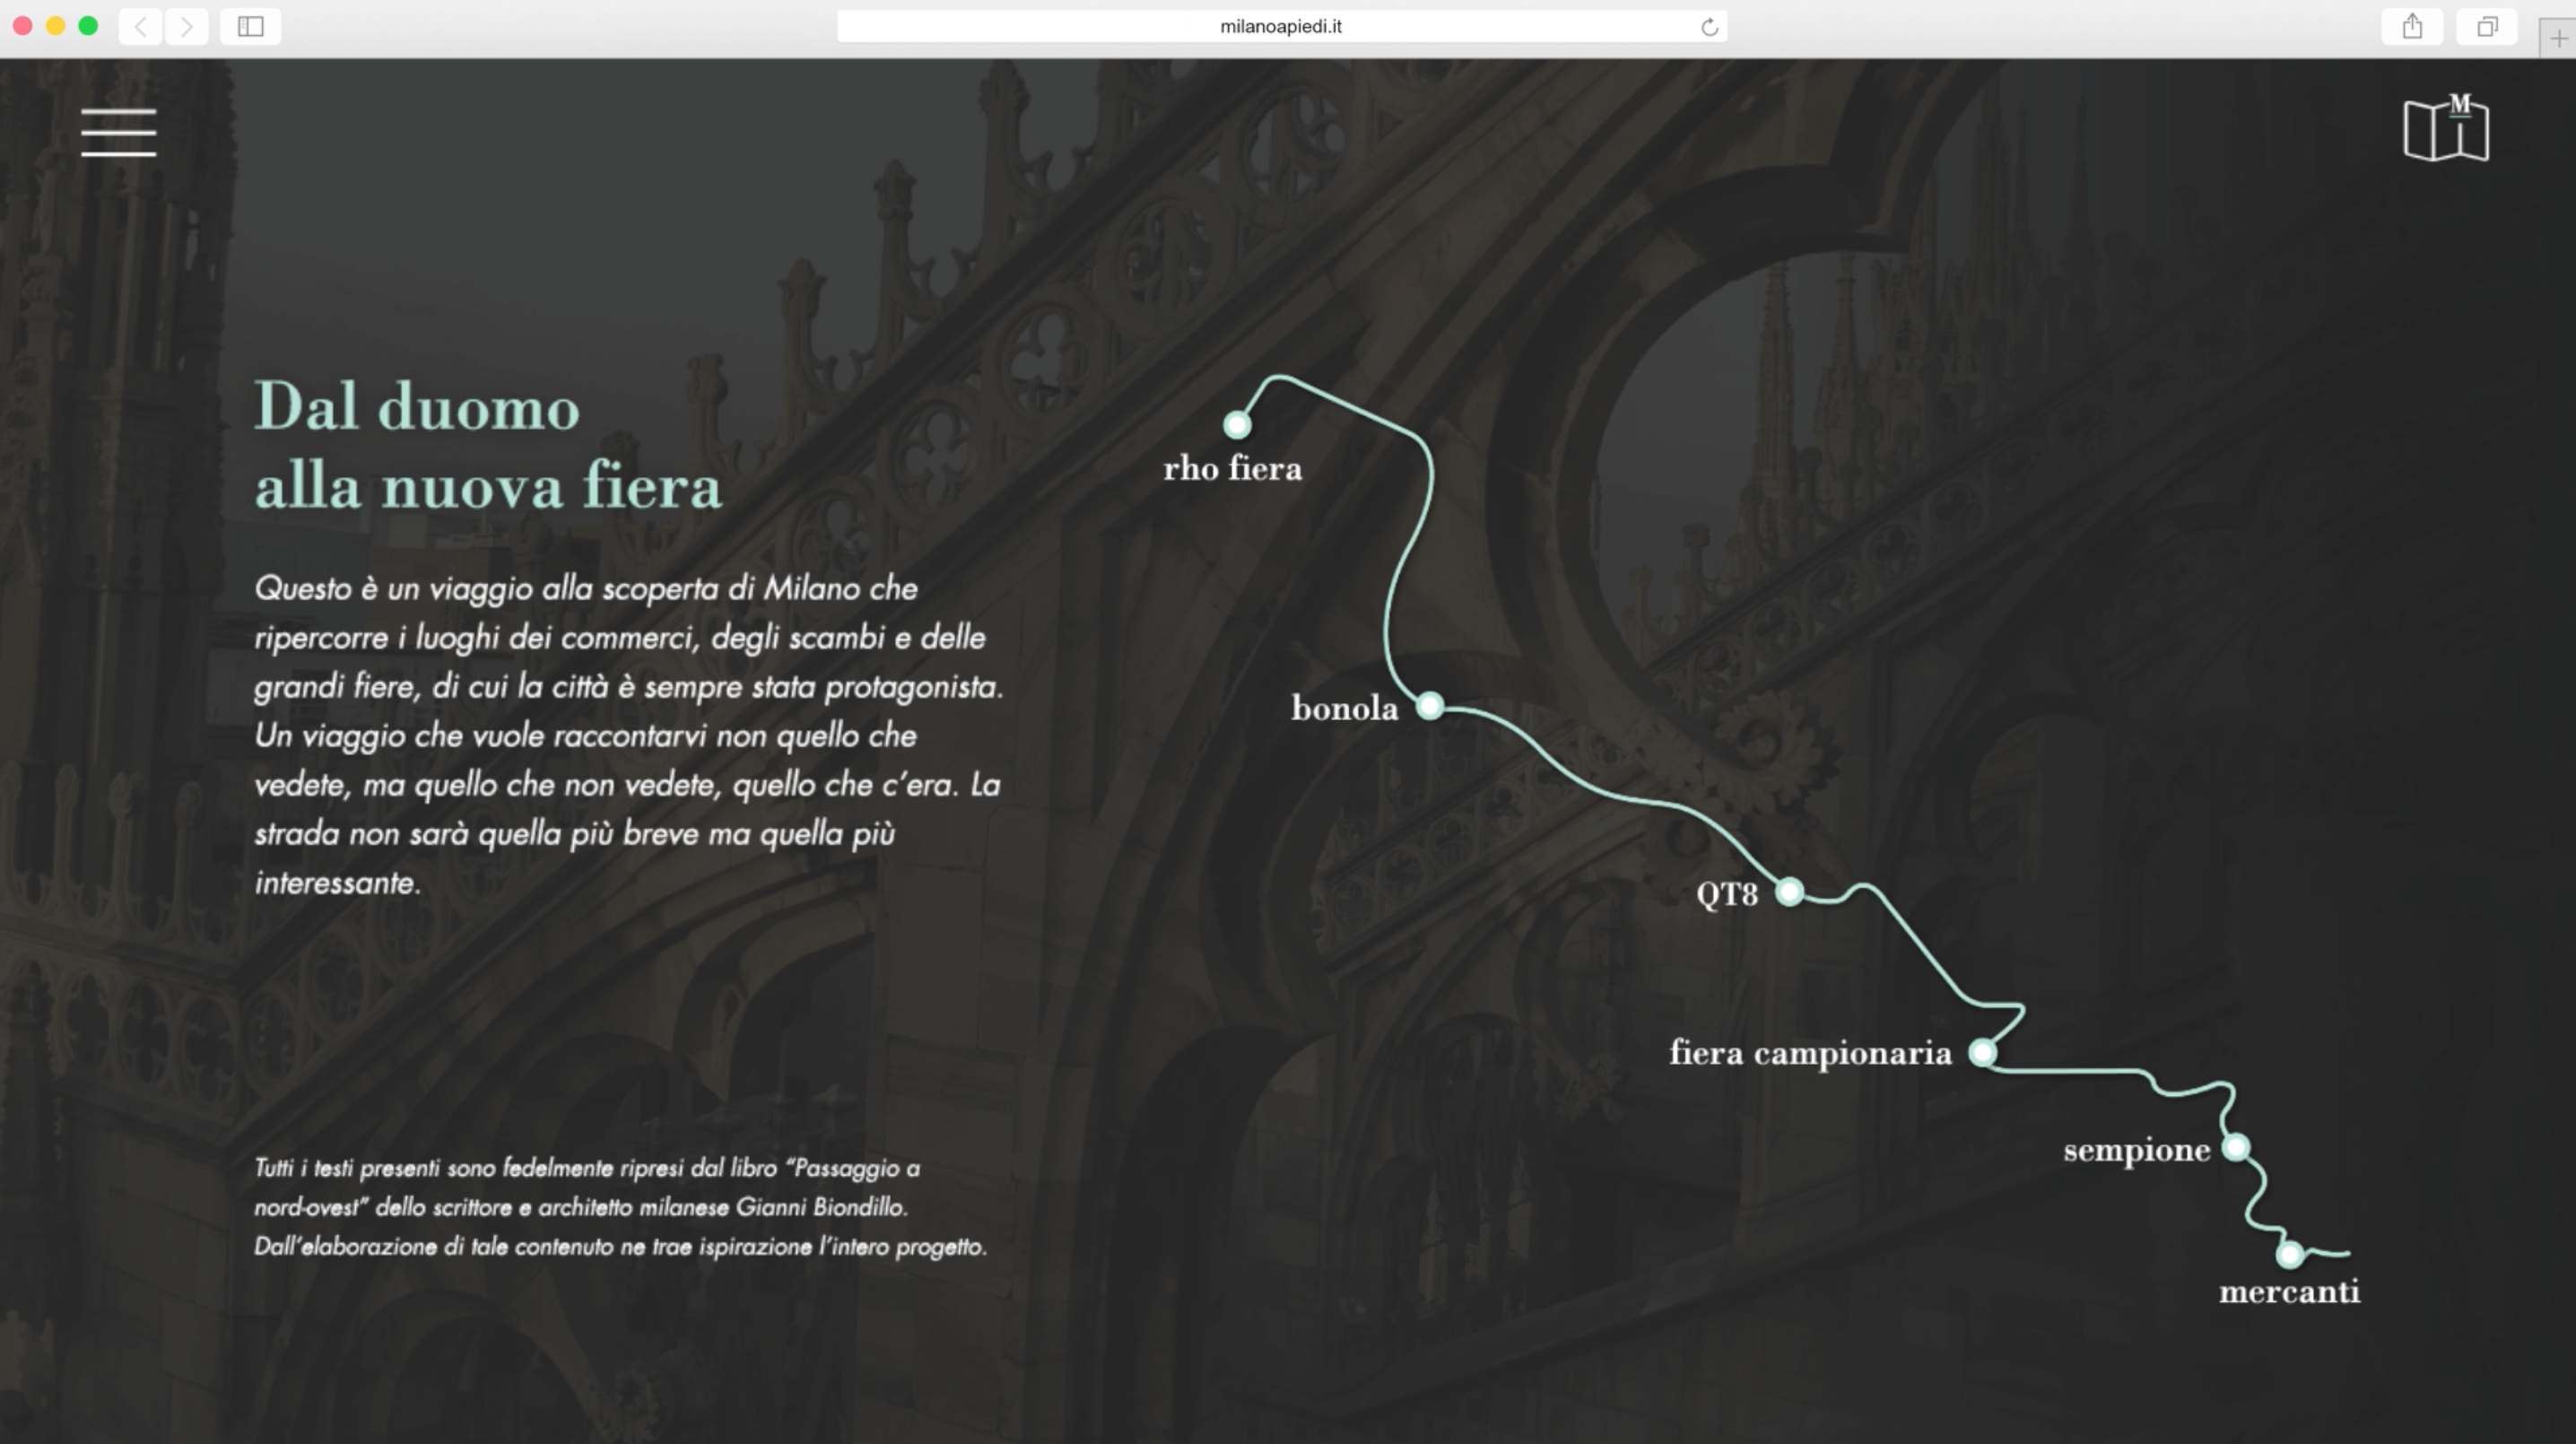This screenshot has height=1444, width=2576.
Task: Select the bonola stop marker
Action: coord(1430,706)
